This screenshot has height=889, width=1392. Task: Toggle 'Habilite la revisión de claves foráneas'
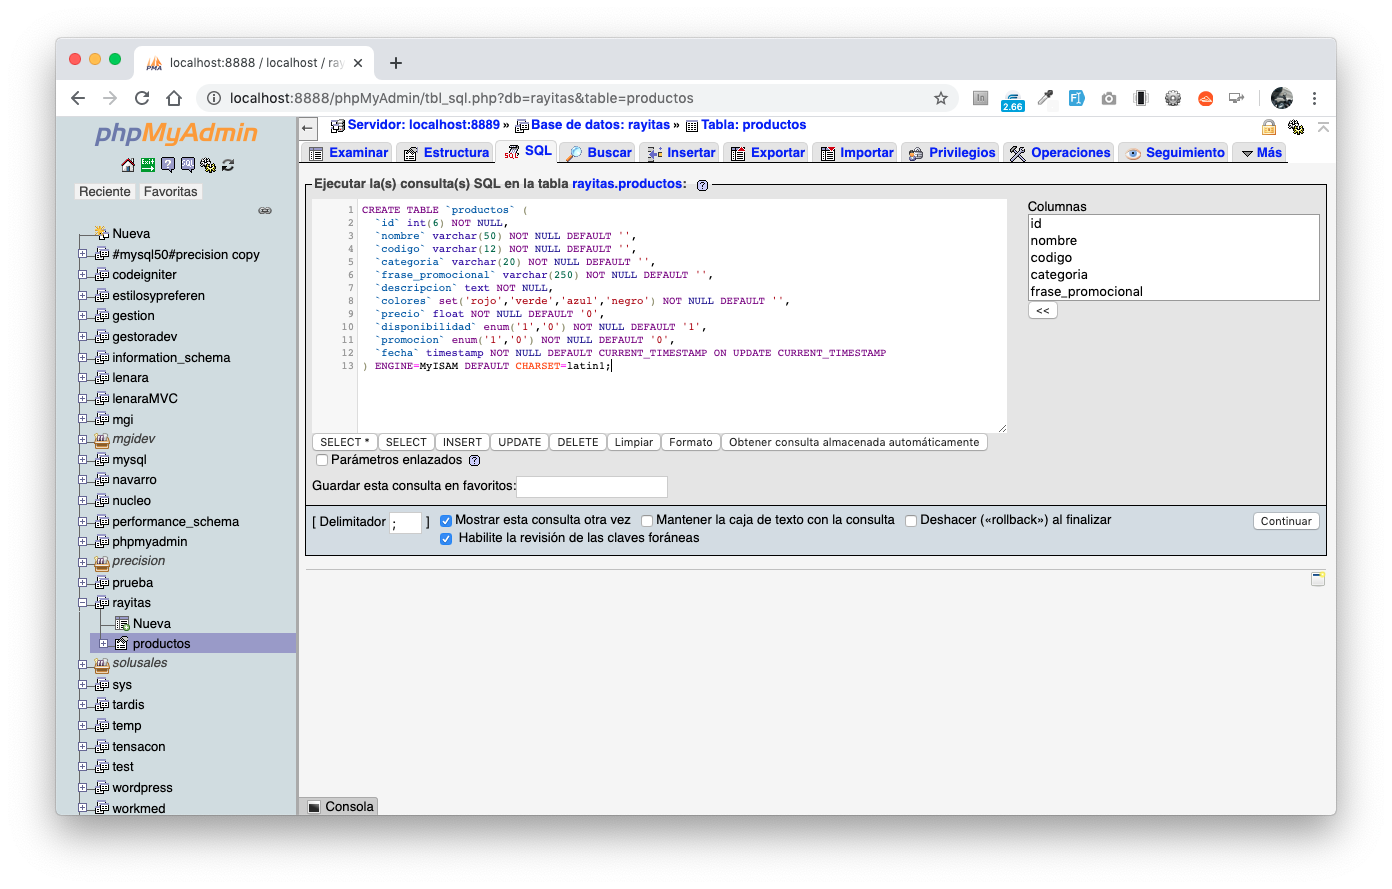tap(446, 539)
